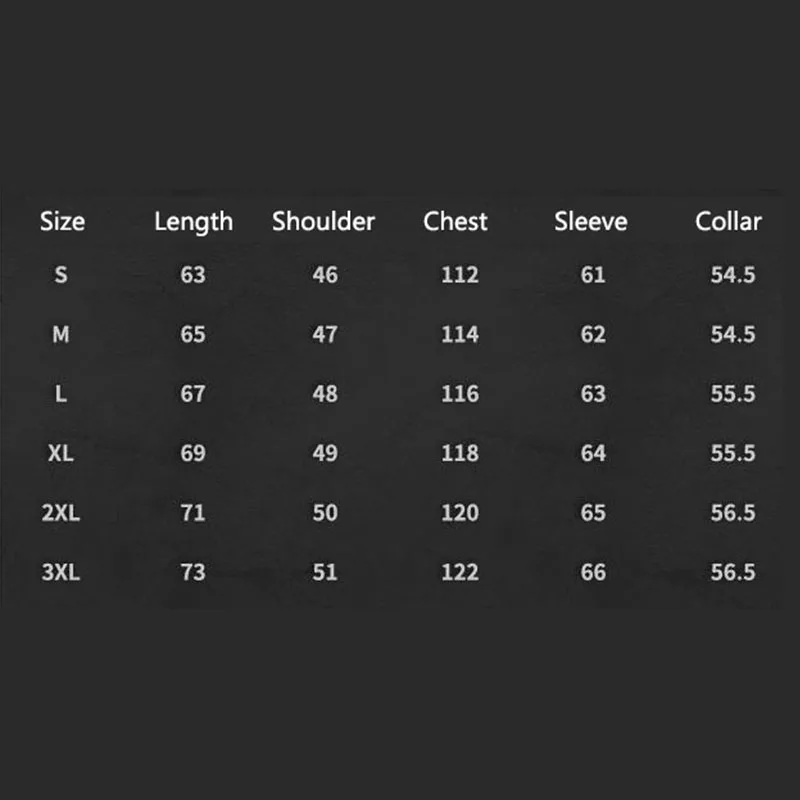This screenshot has width=800, height=800.
Task: Click the Length column header
Action: click(x=193, y=221)
